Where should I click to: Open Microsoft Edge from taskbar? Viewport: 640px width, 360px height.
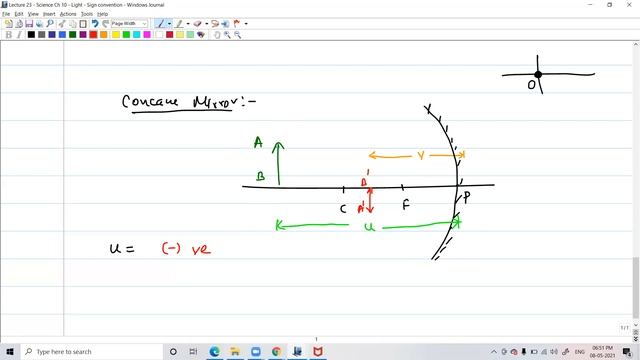point(214,351)
